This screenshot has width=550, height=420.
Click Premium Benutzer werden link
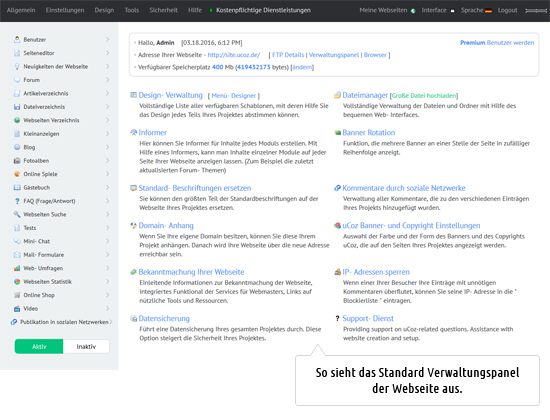(x=497, y=42)
